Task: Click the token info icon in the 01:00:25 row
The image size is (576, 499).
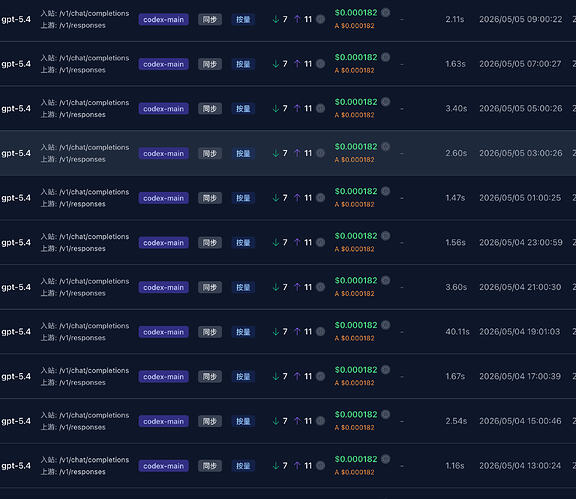Action: tap(321, 198)
